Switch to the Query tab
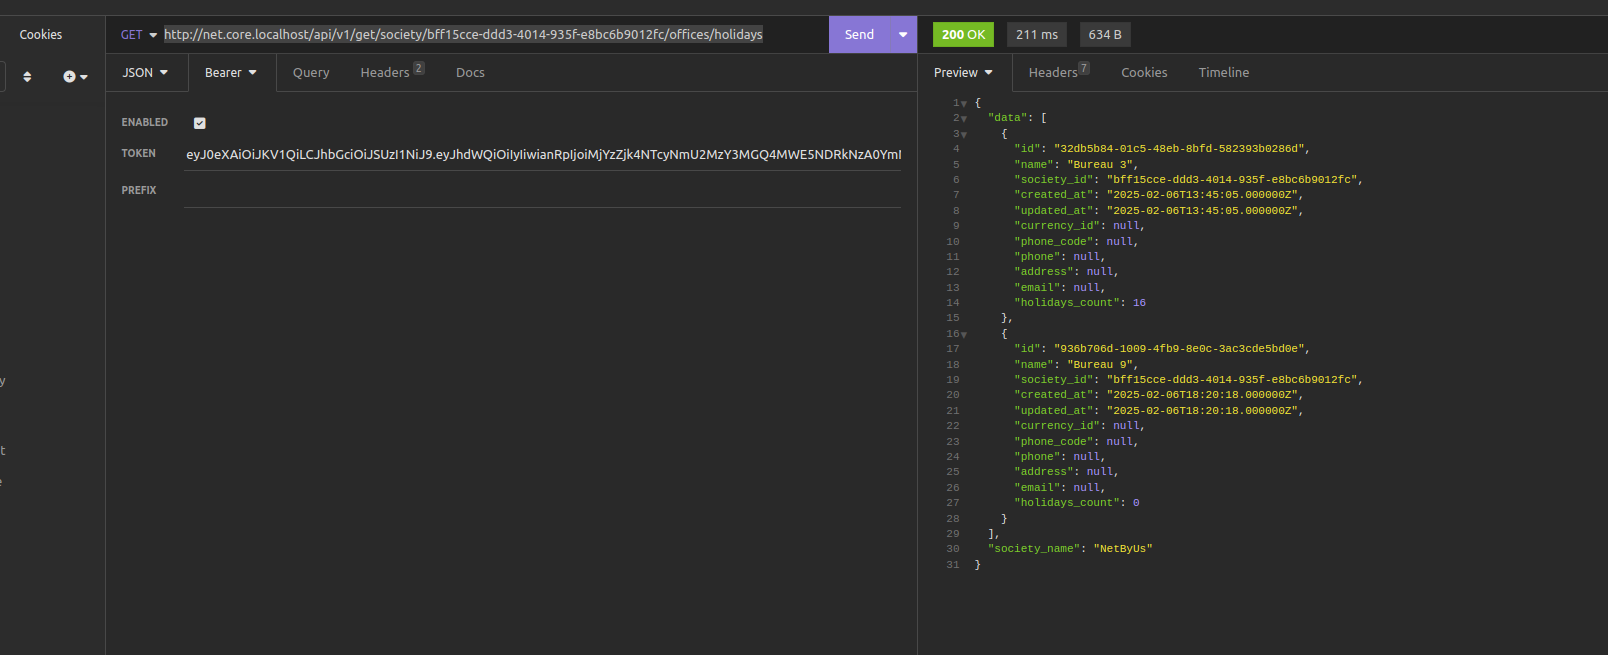The height and width of the screenshot is (655, 1608). pyautogui.click(x=311, y=72)
